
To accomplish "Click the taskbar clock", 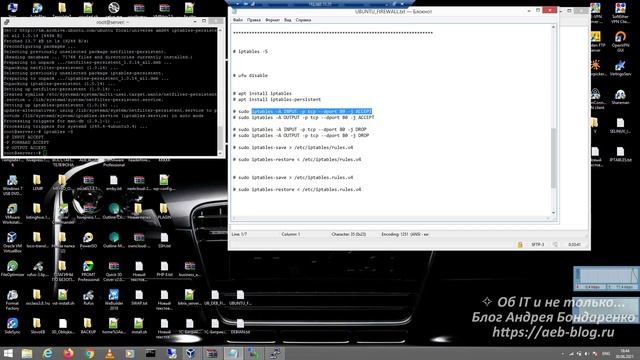I will [x=624, y=353].
